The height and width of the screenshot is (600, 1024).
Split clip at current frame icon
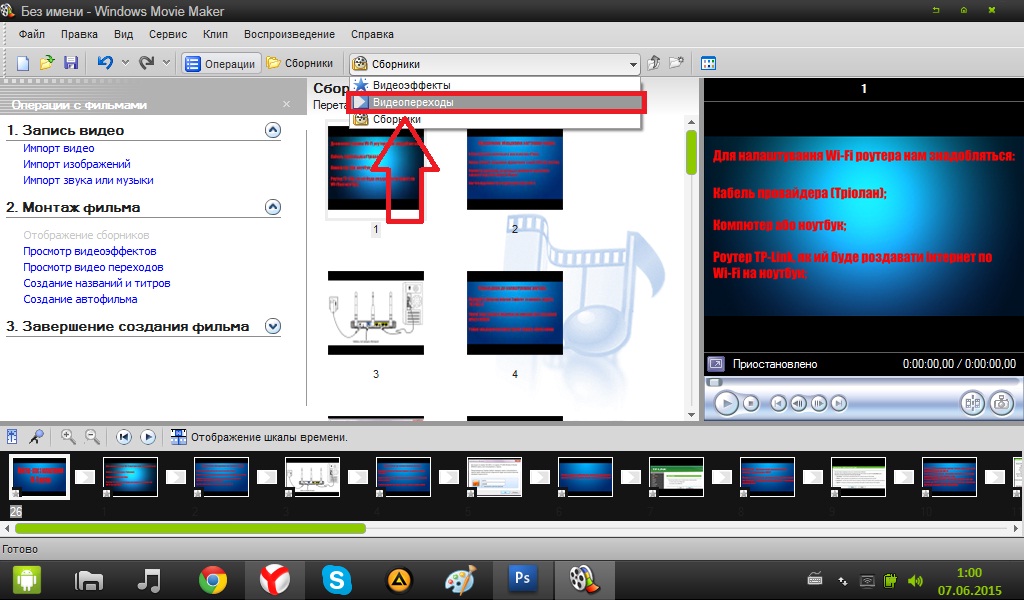(x=972, y=403)
